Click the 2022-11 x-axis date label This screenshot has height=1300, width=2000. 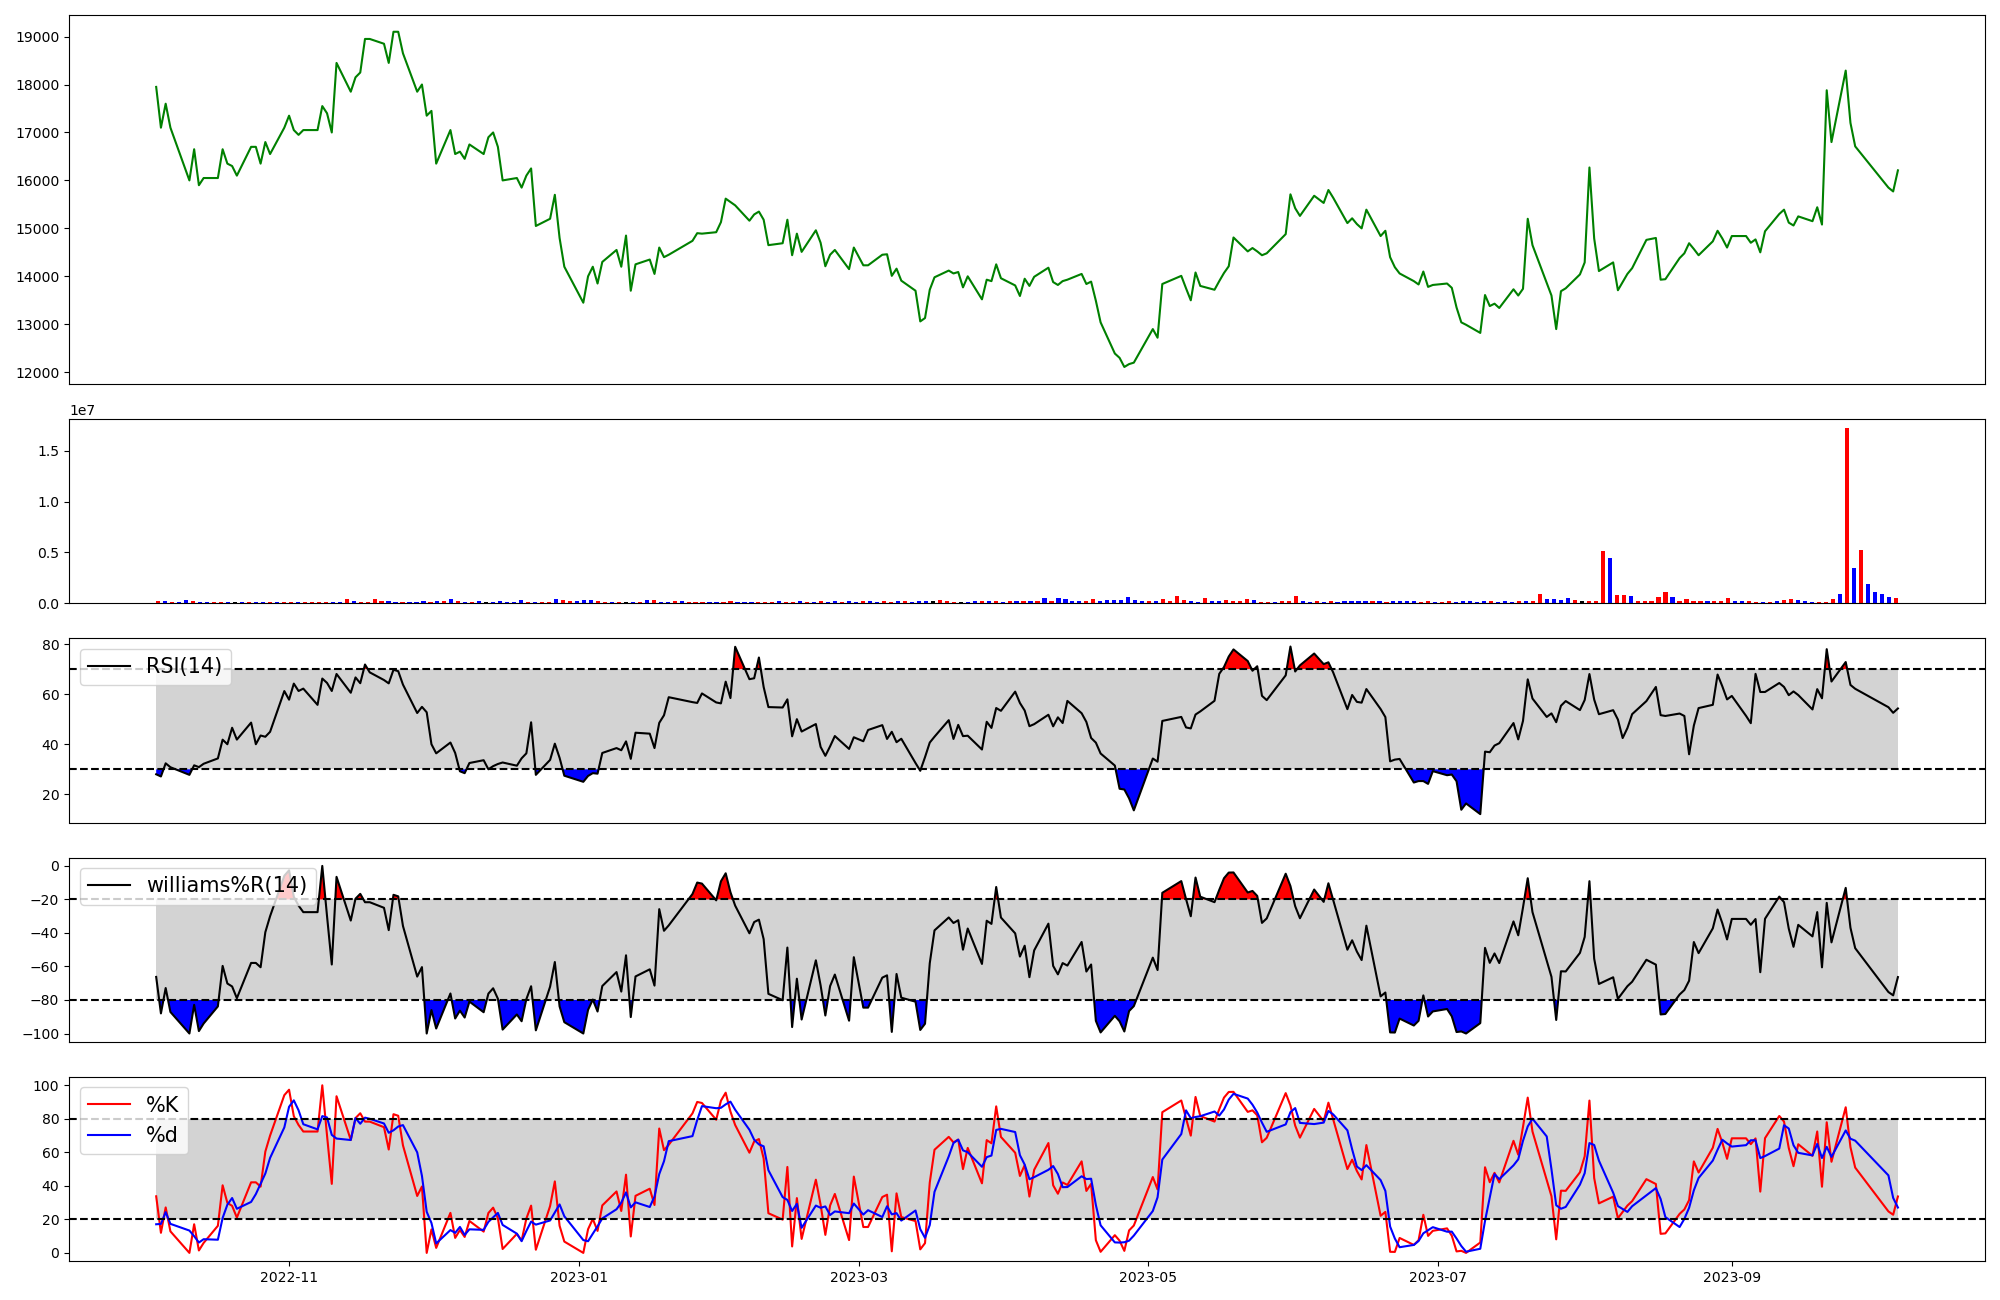pos(289,1277)
